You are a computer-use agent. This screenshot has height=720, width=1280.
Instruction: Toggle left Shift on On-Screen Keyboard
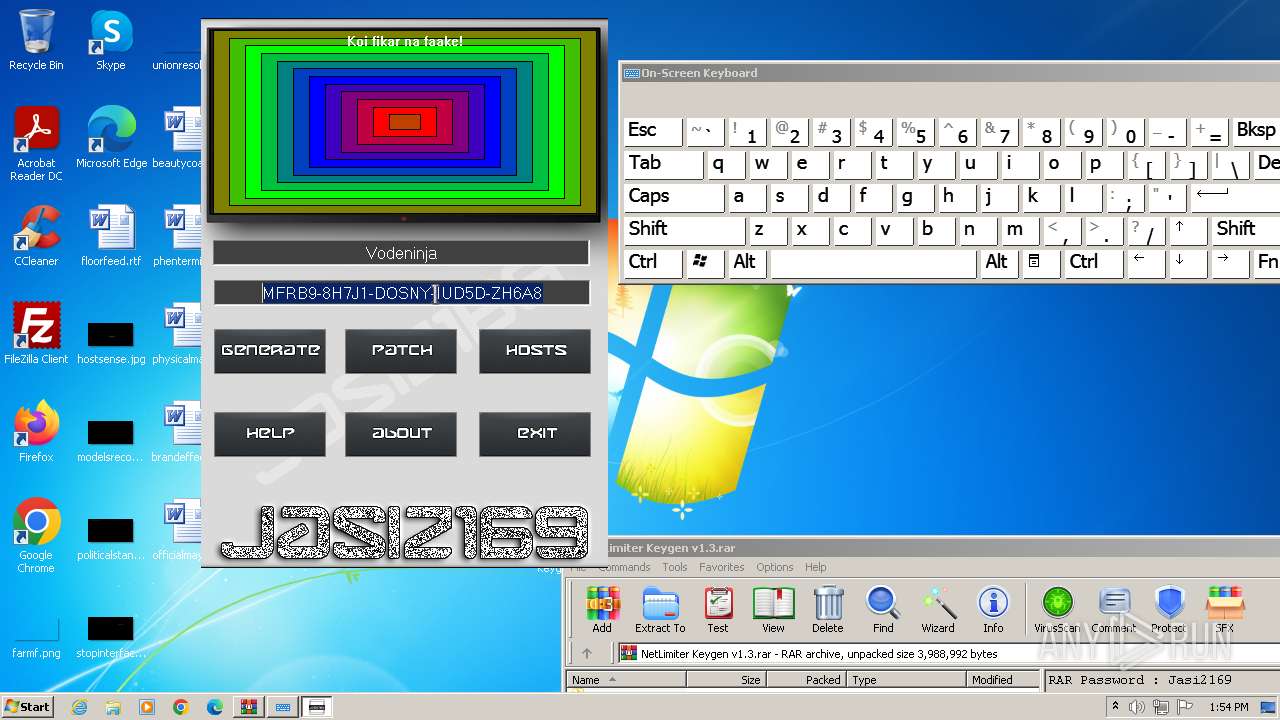(x=684, y=230)
